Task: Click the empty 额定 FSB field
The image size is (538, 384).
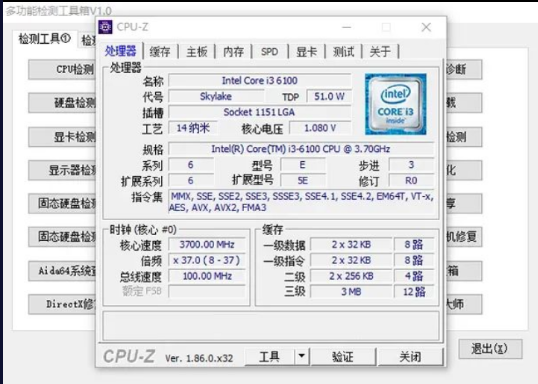Action: coord(207,292)
